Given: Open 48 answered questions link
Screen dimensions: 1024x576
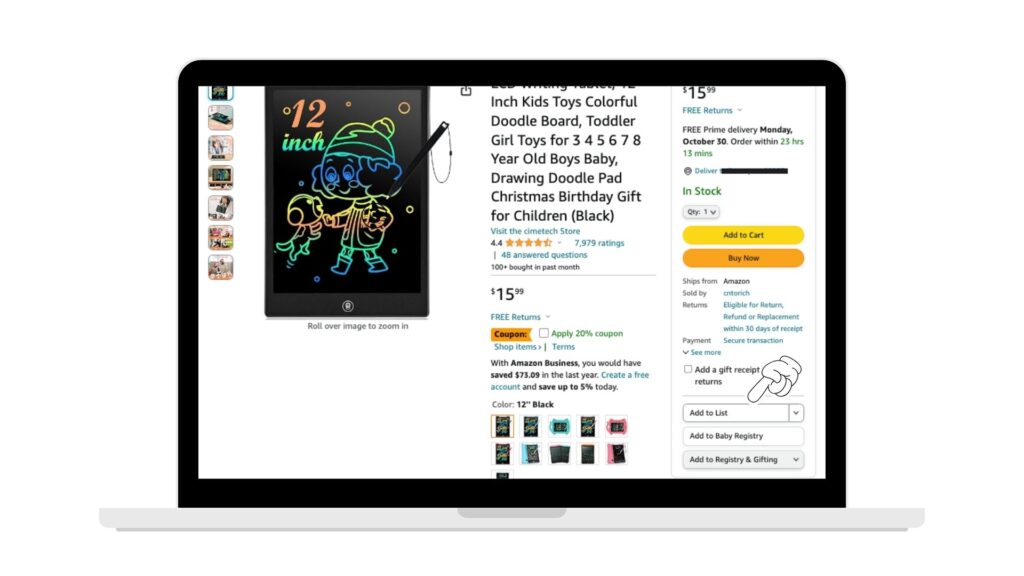Looking at the screenshot, I should tap(544, 255).
